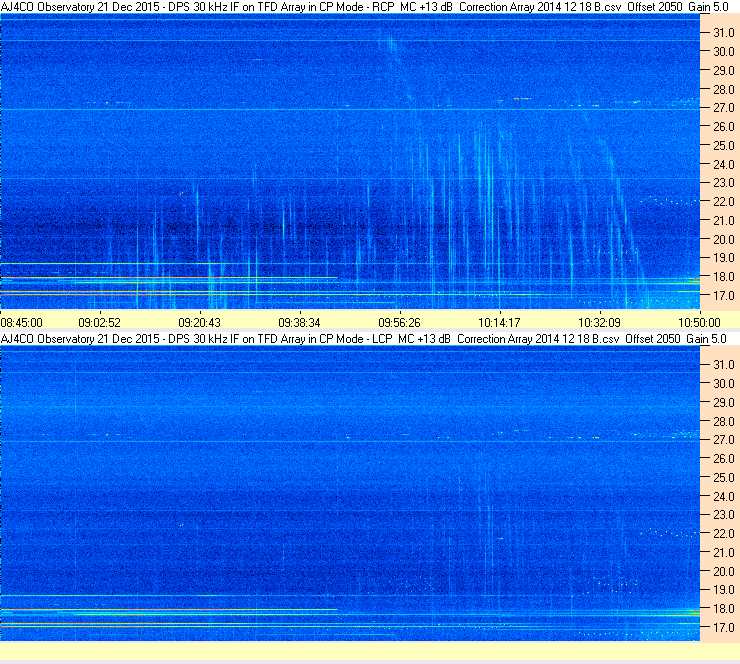
Task: Click the 25.0 frequency label in LCP panel
Action: click(x=724, y=478)
